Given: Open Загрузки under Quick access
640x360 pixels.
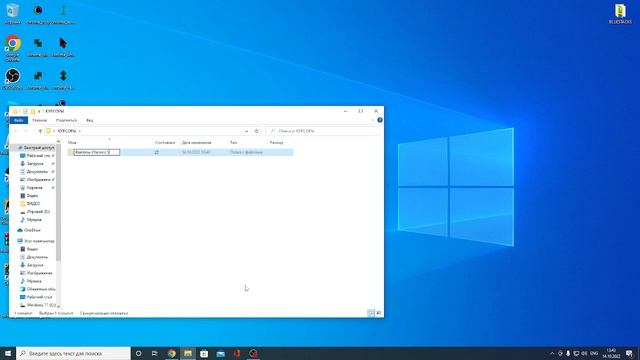Looking at the screenshot, I should tap(35, 164).
